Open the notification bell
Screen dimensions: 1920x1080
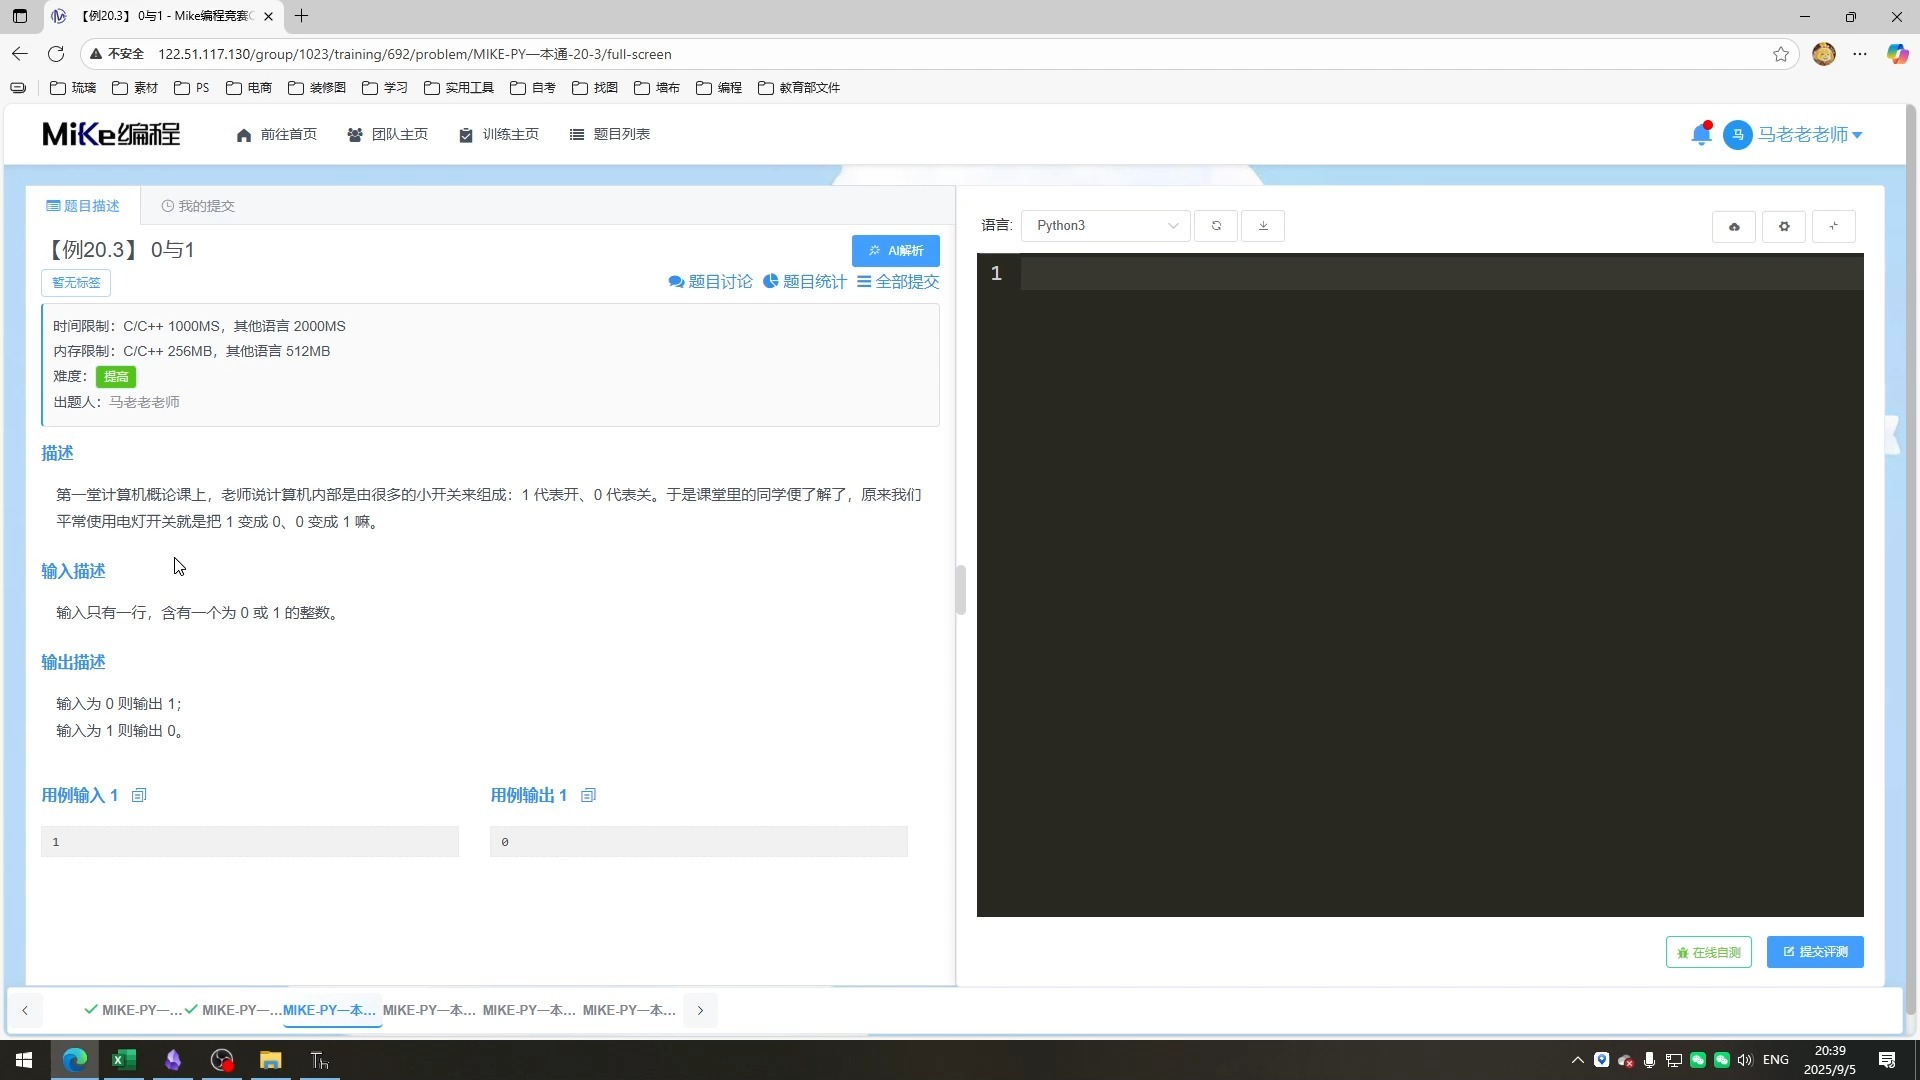coord(1700,134)
